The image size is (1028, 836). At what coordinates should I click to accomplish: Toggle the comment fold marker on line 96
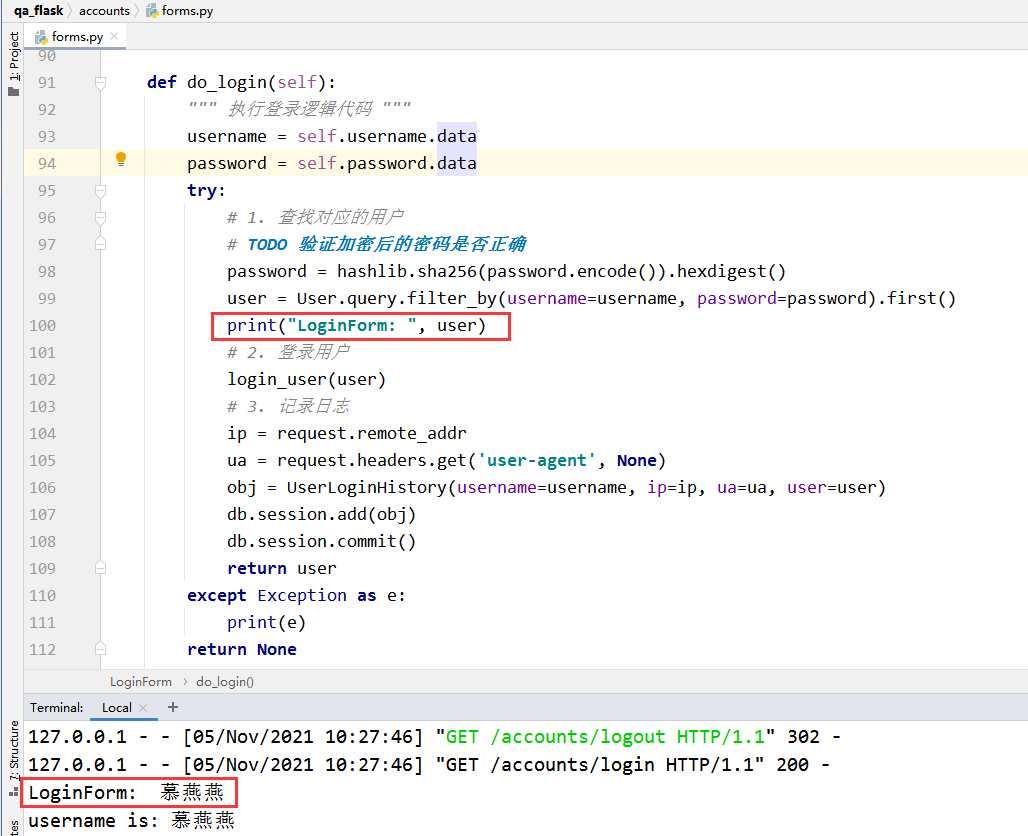(x=100, y=218)
